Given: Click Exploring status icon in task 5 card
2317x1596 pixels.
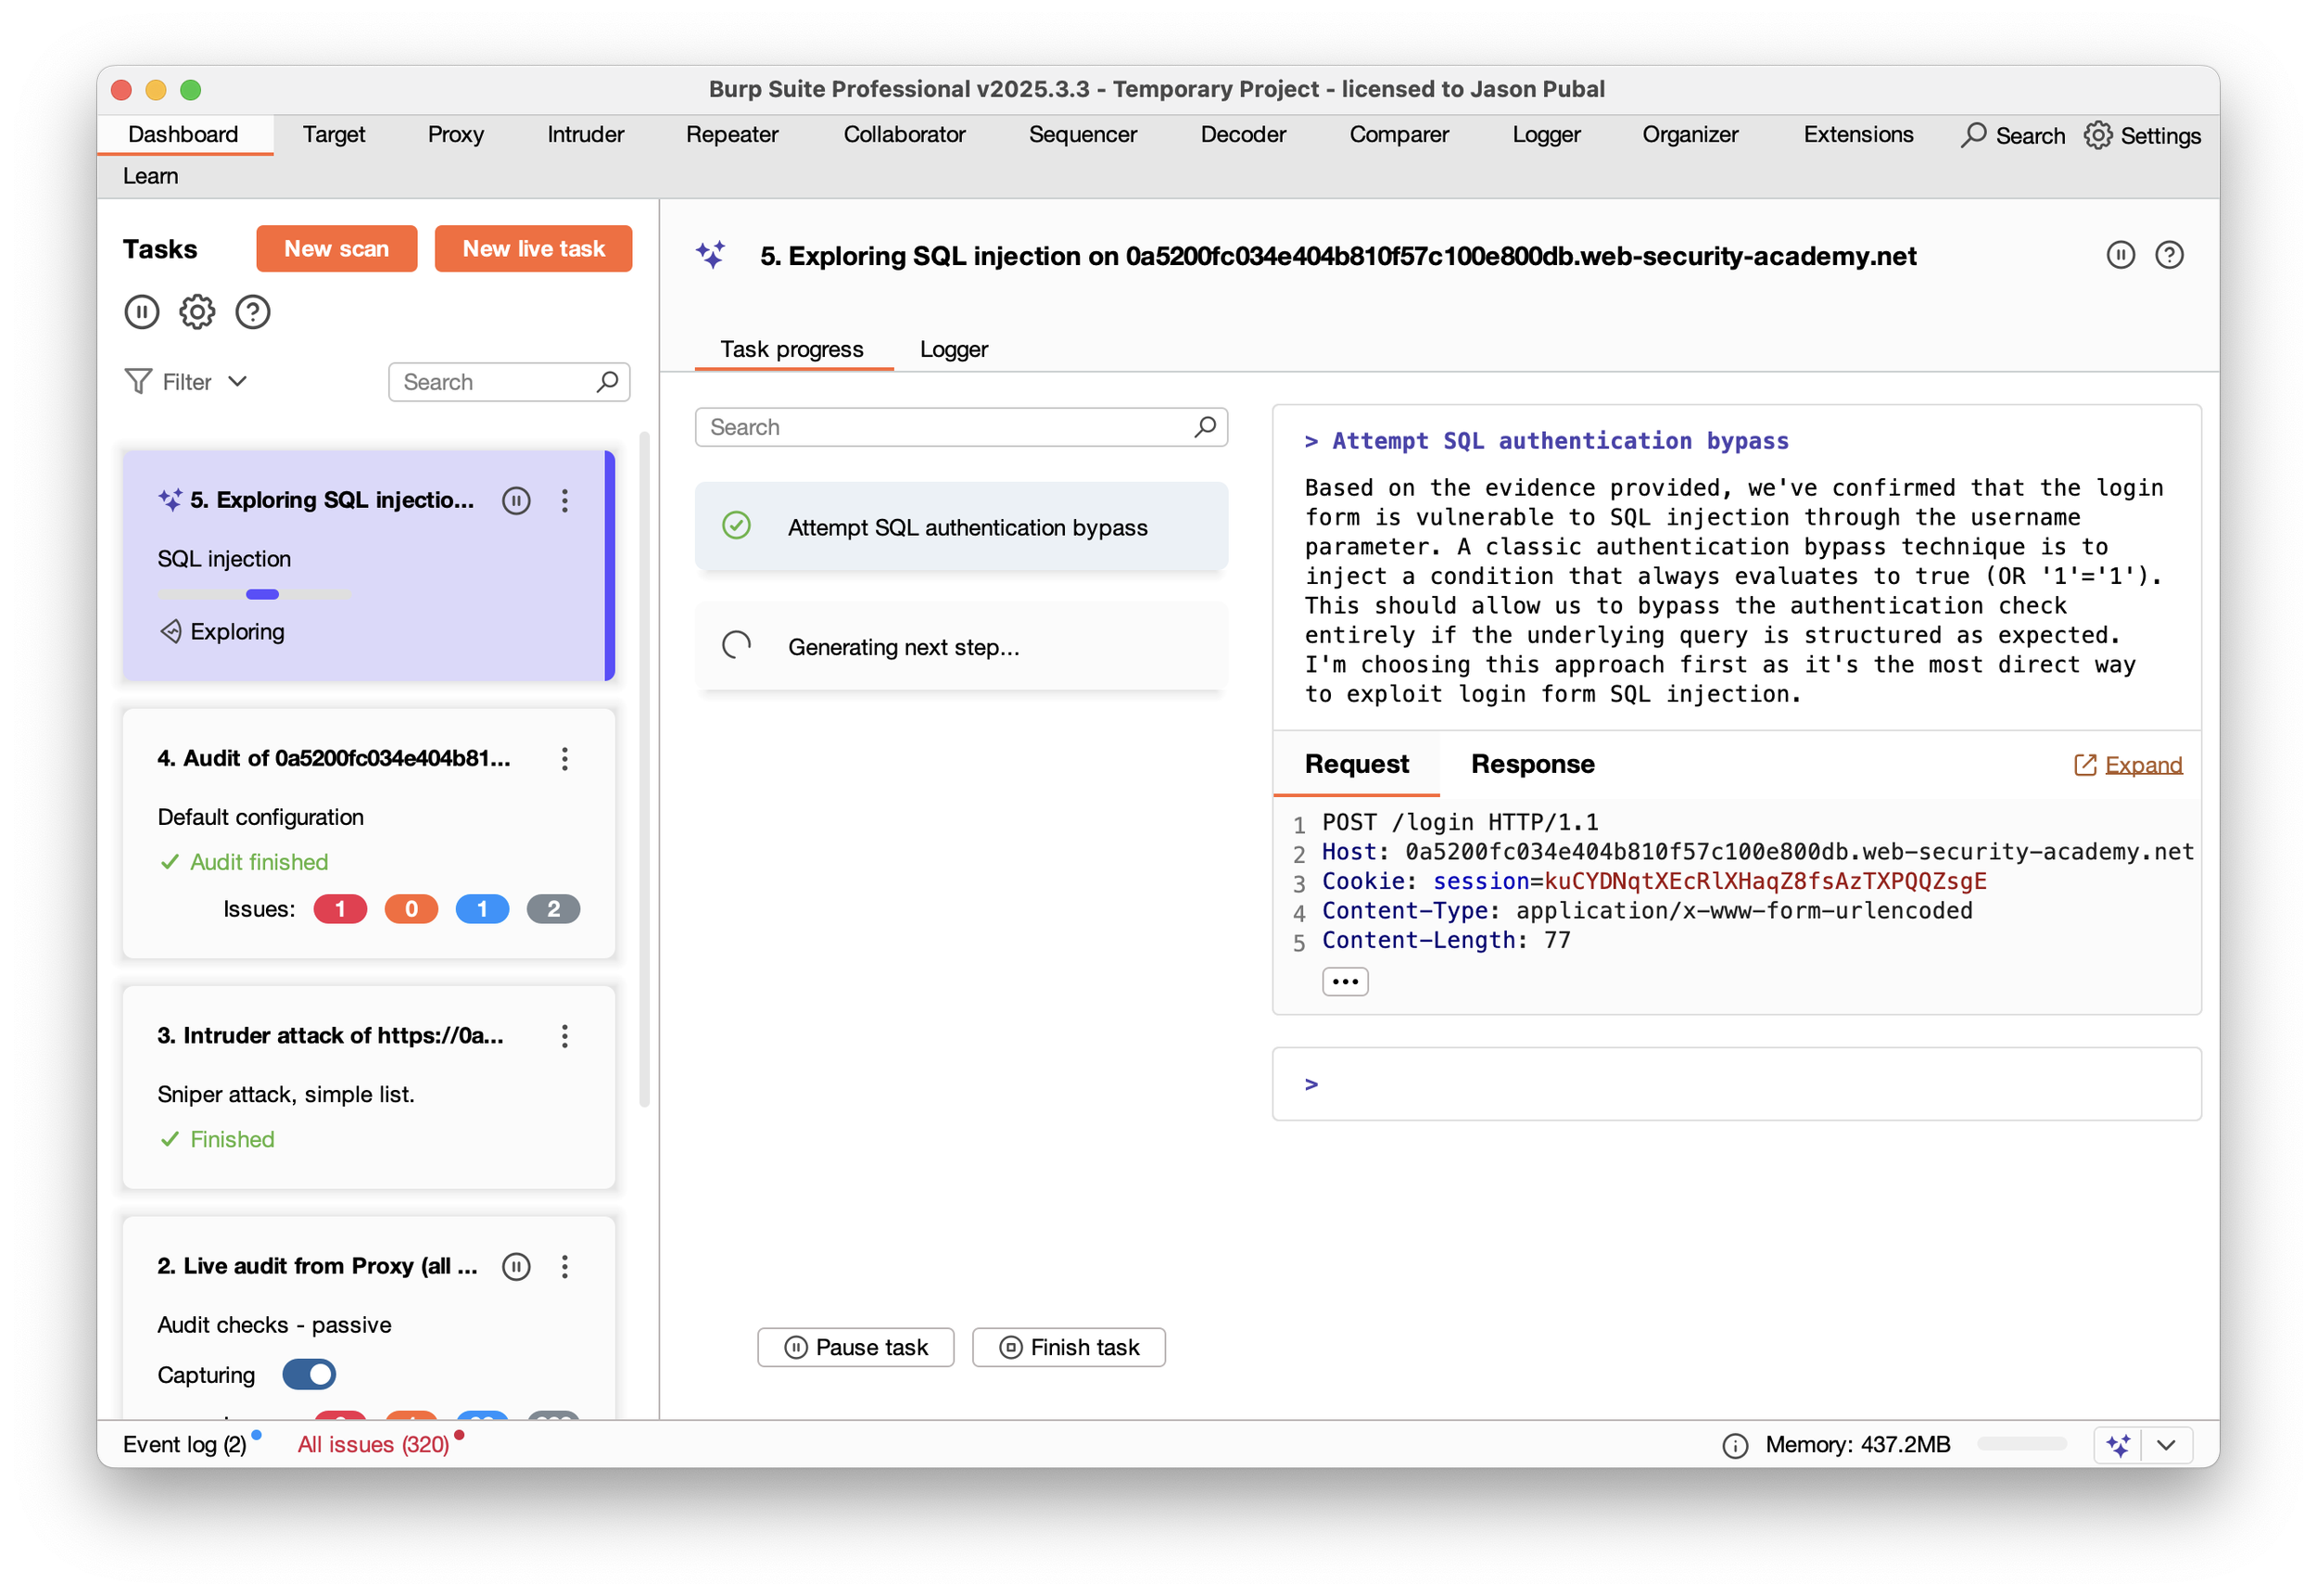Looking at the screenshot, I should (171, 632).
